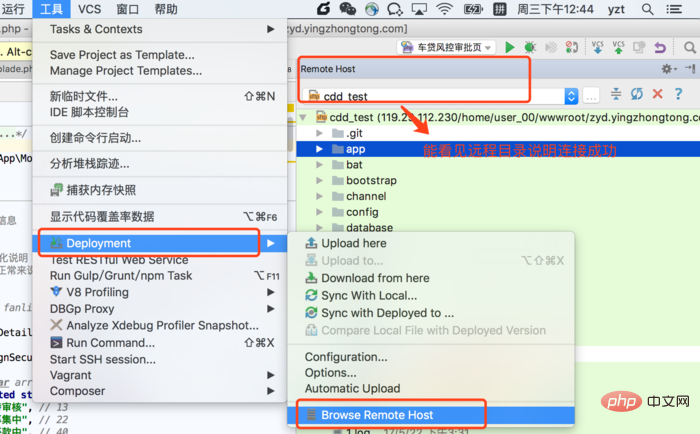700x434 pixels.
Task: Expand the bat folder
Action: point(319,165)
